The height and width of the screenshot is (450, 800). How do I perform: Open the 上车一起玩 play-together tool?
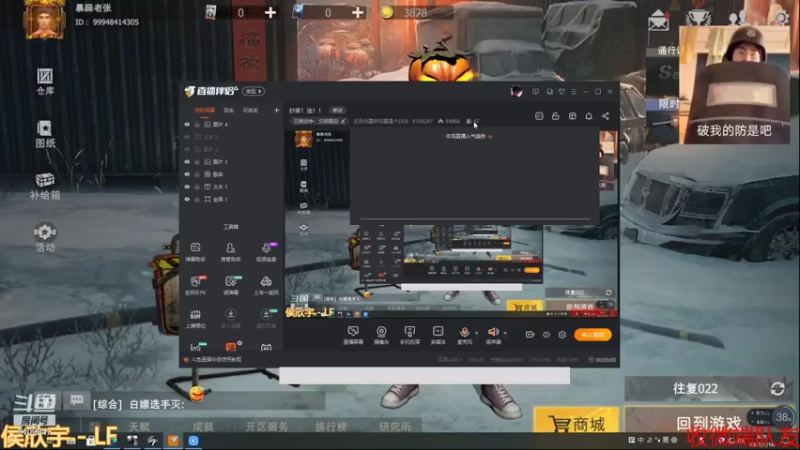pyautogui.click(x=266, y=285)
